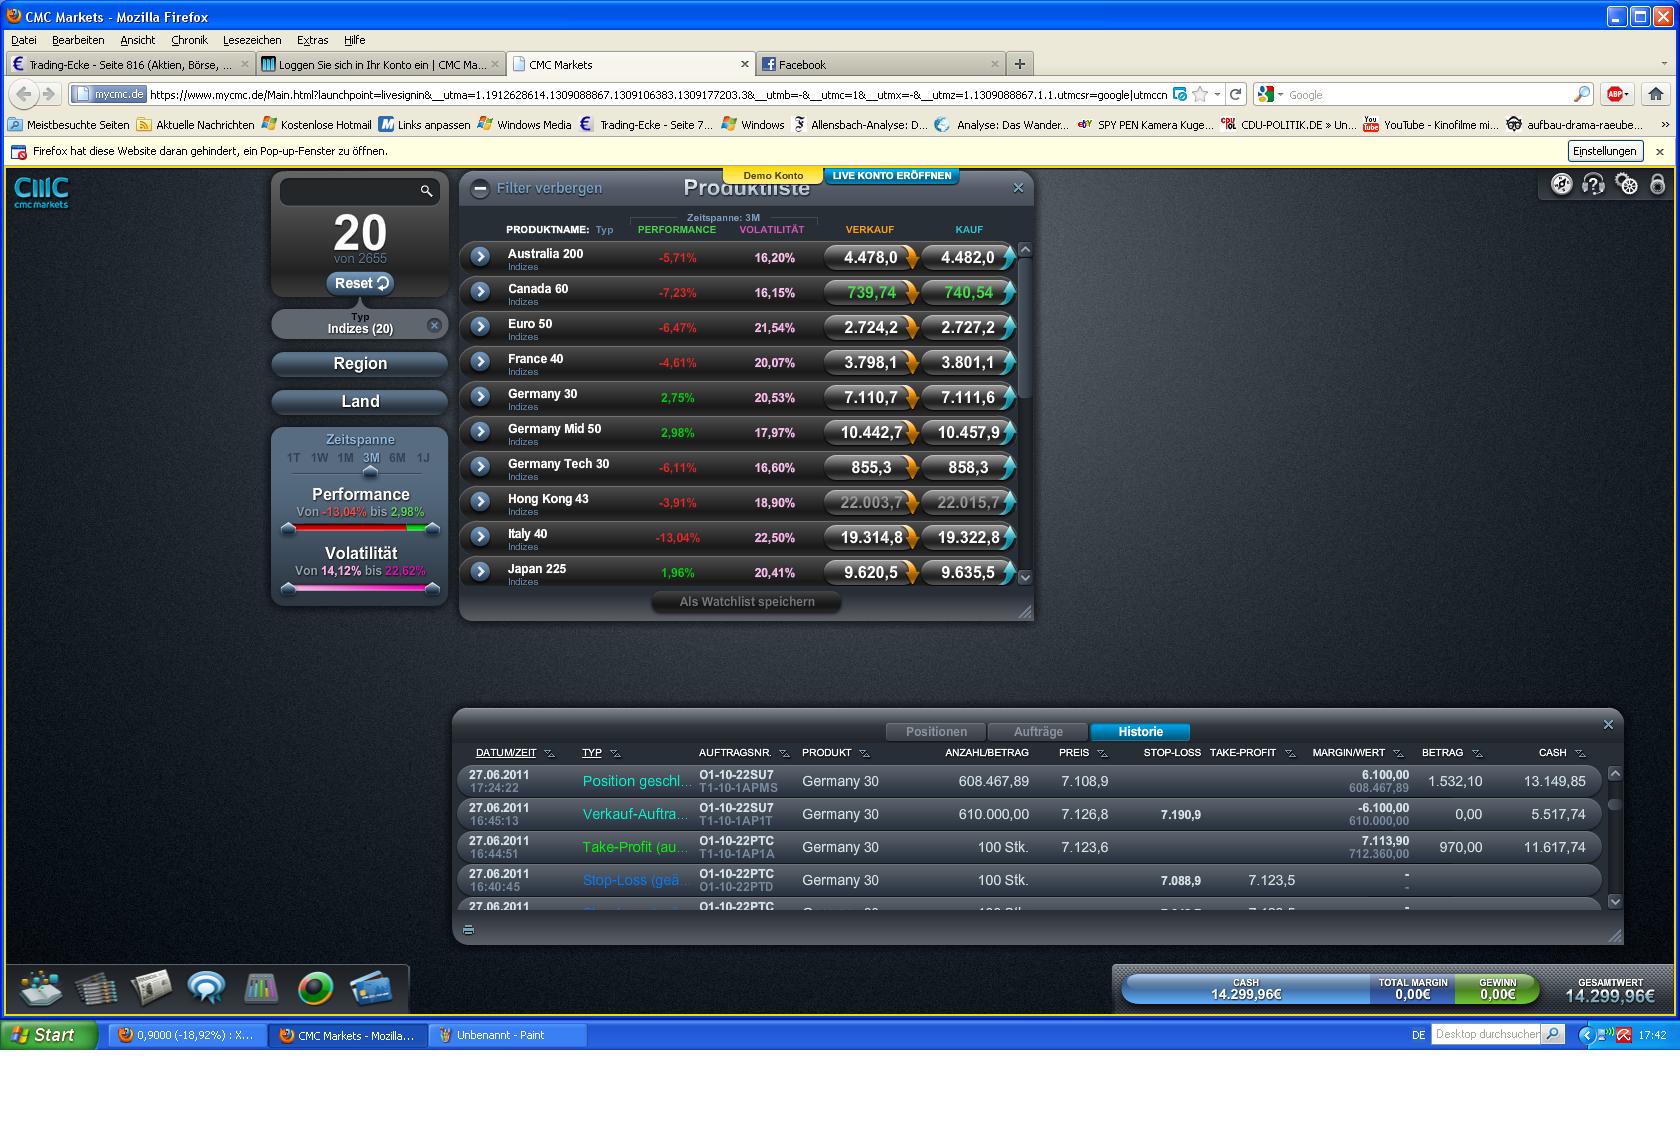Click the Windows Start button
The width and height of the screenshot is (1680, 1142).
[x=49, y=1035]
